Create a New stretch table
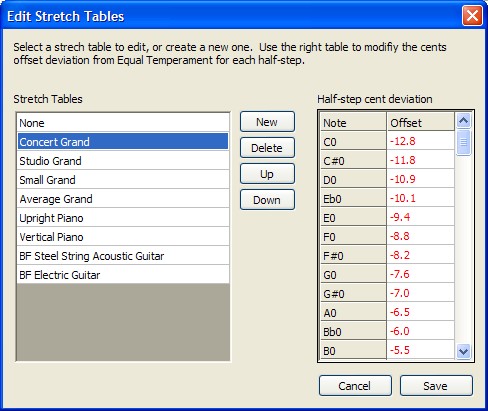488x411 pixels. pyautogui.click(x=267, y=122)
